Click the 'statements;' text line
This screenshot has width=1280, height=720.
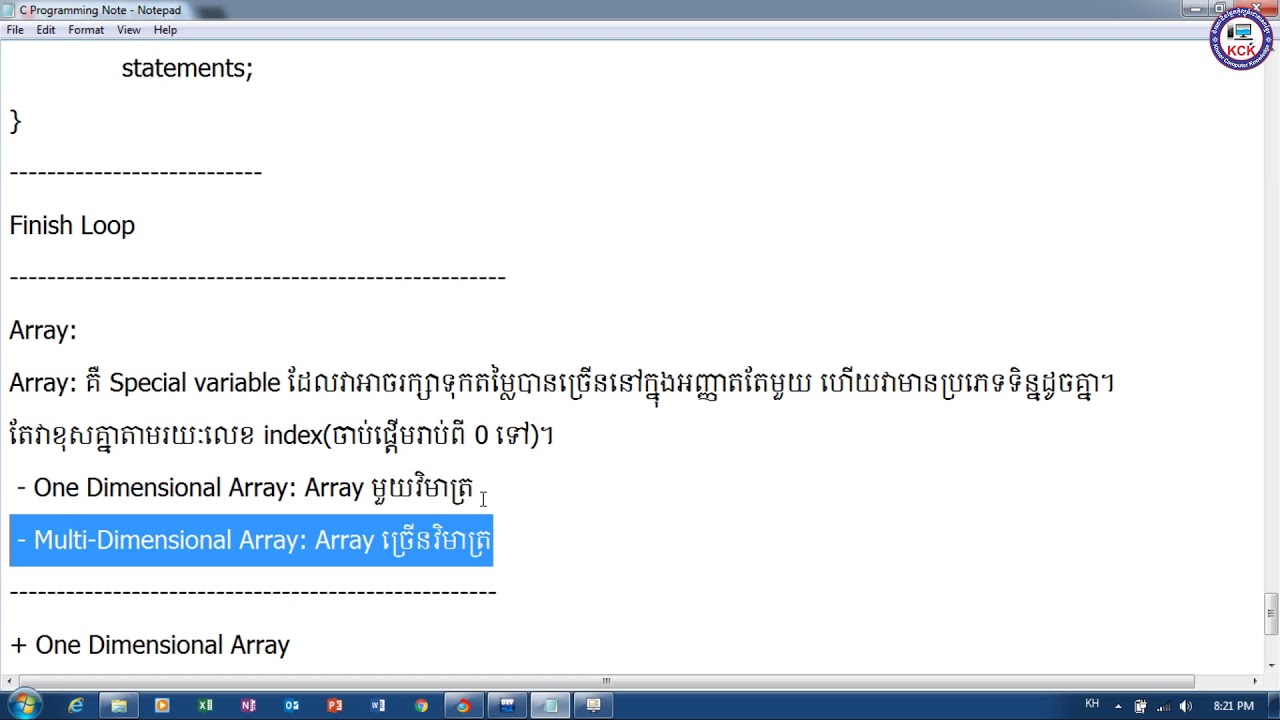(x=187, y=68)
